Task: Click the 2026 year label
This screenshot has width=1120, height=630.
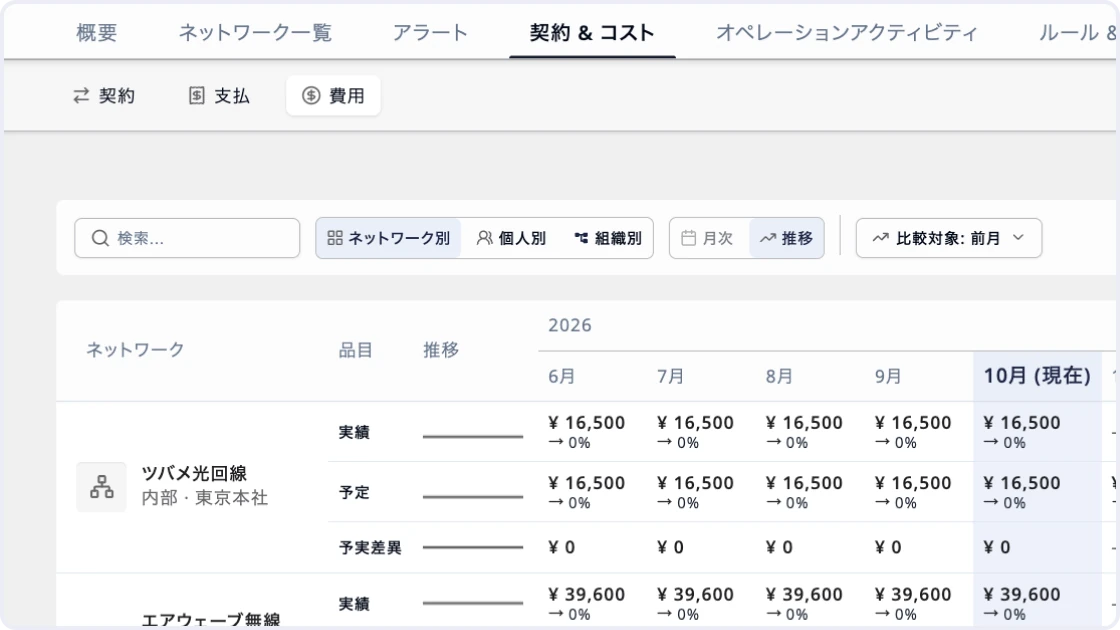Action: pyautogui.click(x=570, y=326)
